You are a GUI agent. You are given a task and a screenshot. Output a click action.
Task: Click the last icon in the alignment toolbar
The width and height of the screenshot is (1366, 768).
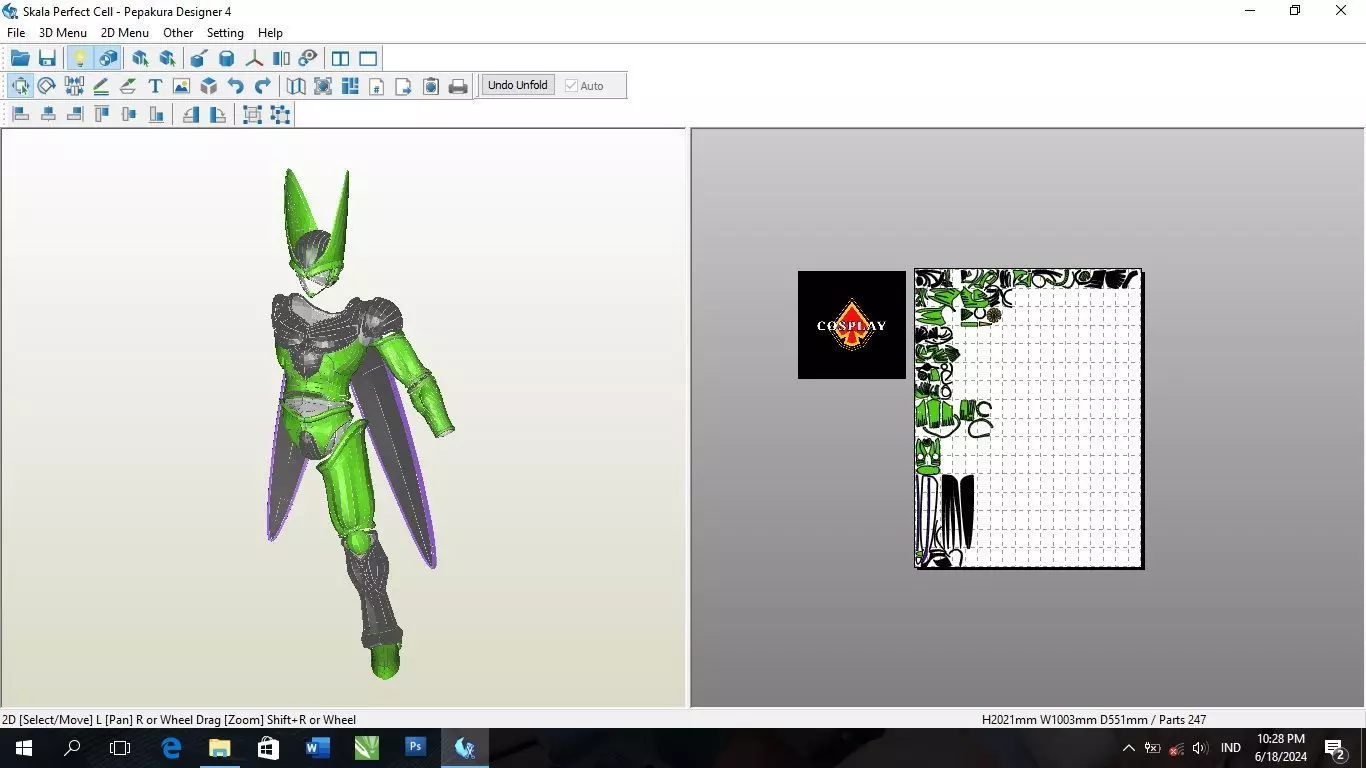point(280,114)
